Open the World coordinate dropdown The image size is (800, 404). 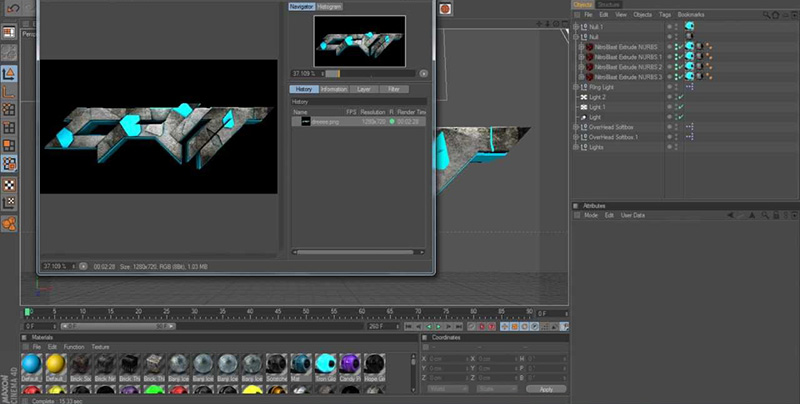(447, 389)
